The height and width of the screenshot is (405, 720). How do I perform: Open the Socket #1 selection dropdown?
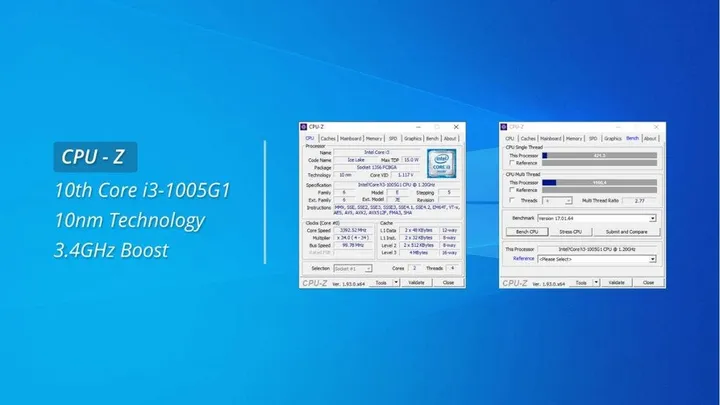368,268
